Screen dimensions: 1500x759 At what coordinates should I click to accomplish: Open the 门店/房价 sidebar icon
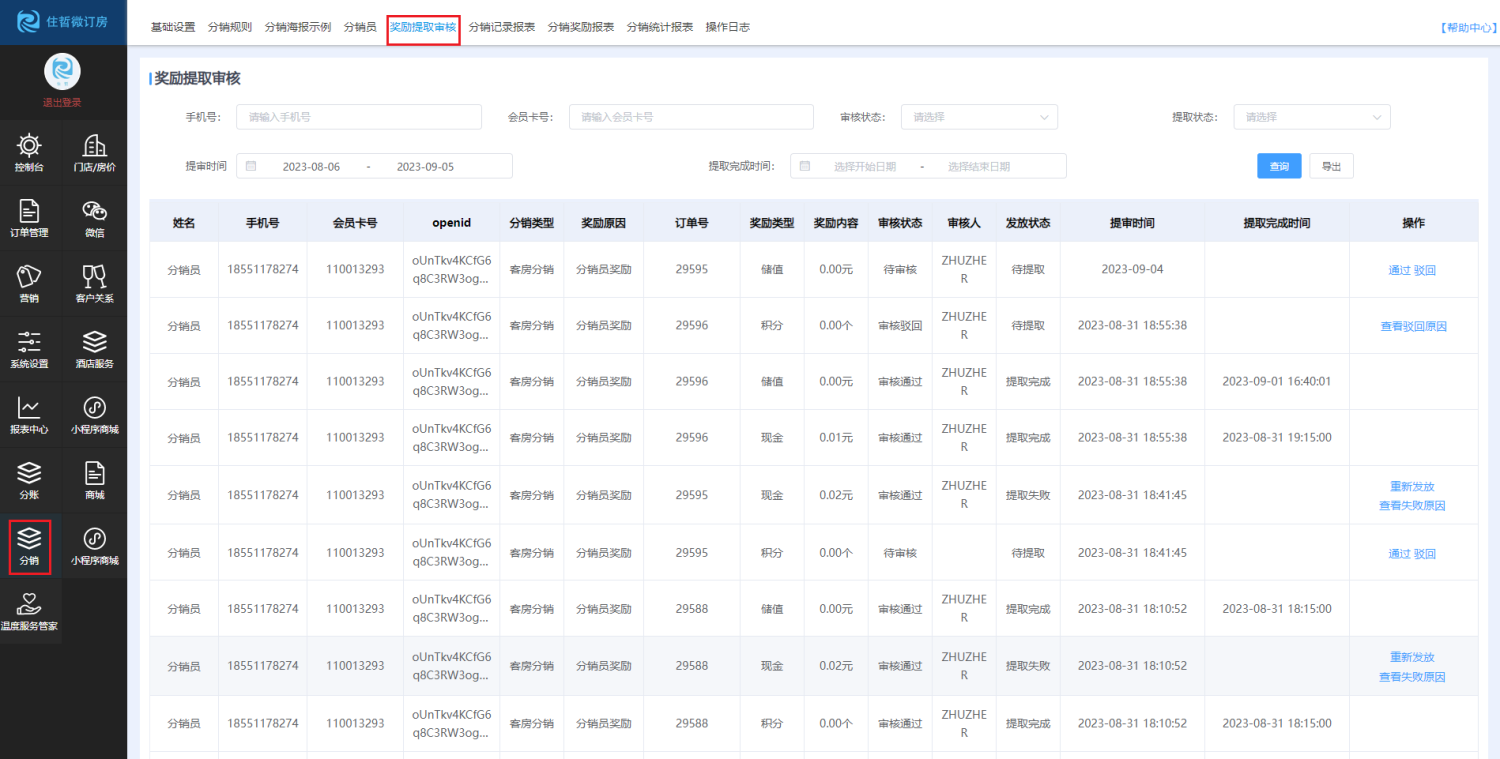(x=95, y=153)
